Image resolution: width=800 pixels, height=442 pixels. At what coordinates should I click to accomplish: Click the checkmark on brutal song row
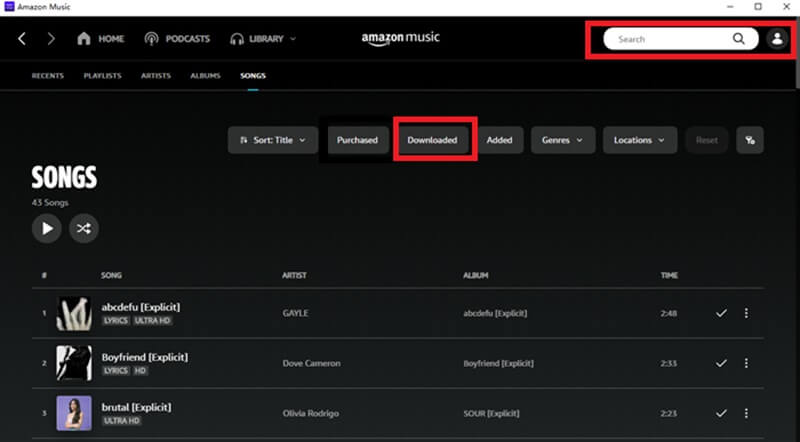click(721, 413)
